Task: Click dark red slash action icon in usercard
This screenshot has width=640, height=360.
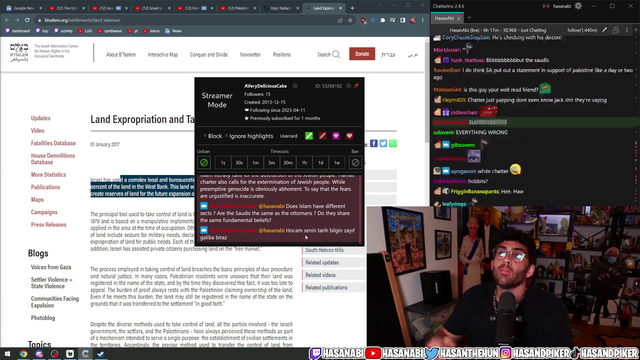Action: [x=322, y=136]
